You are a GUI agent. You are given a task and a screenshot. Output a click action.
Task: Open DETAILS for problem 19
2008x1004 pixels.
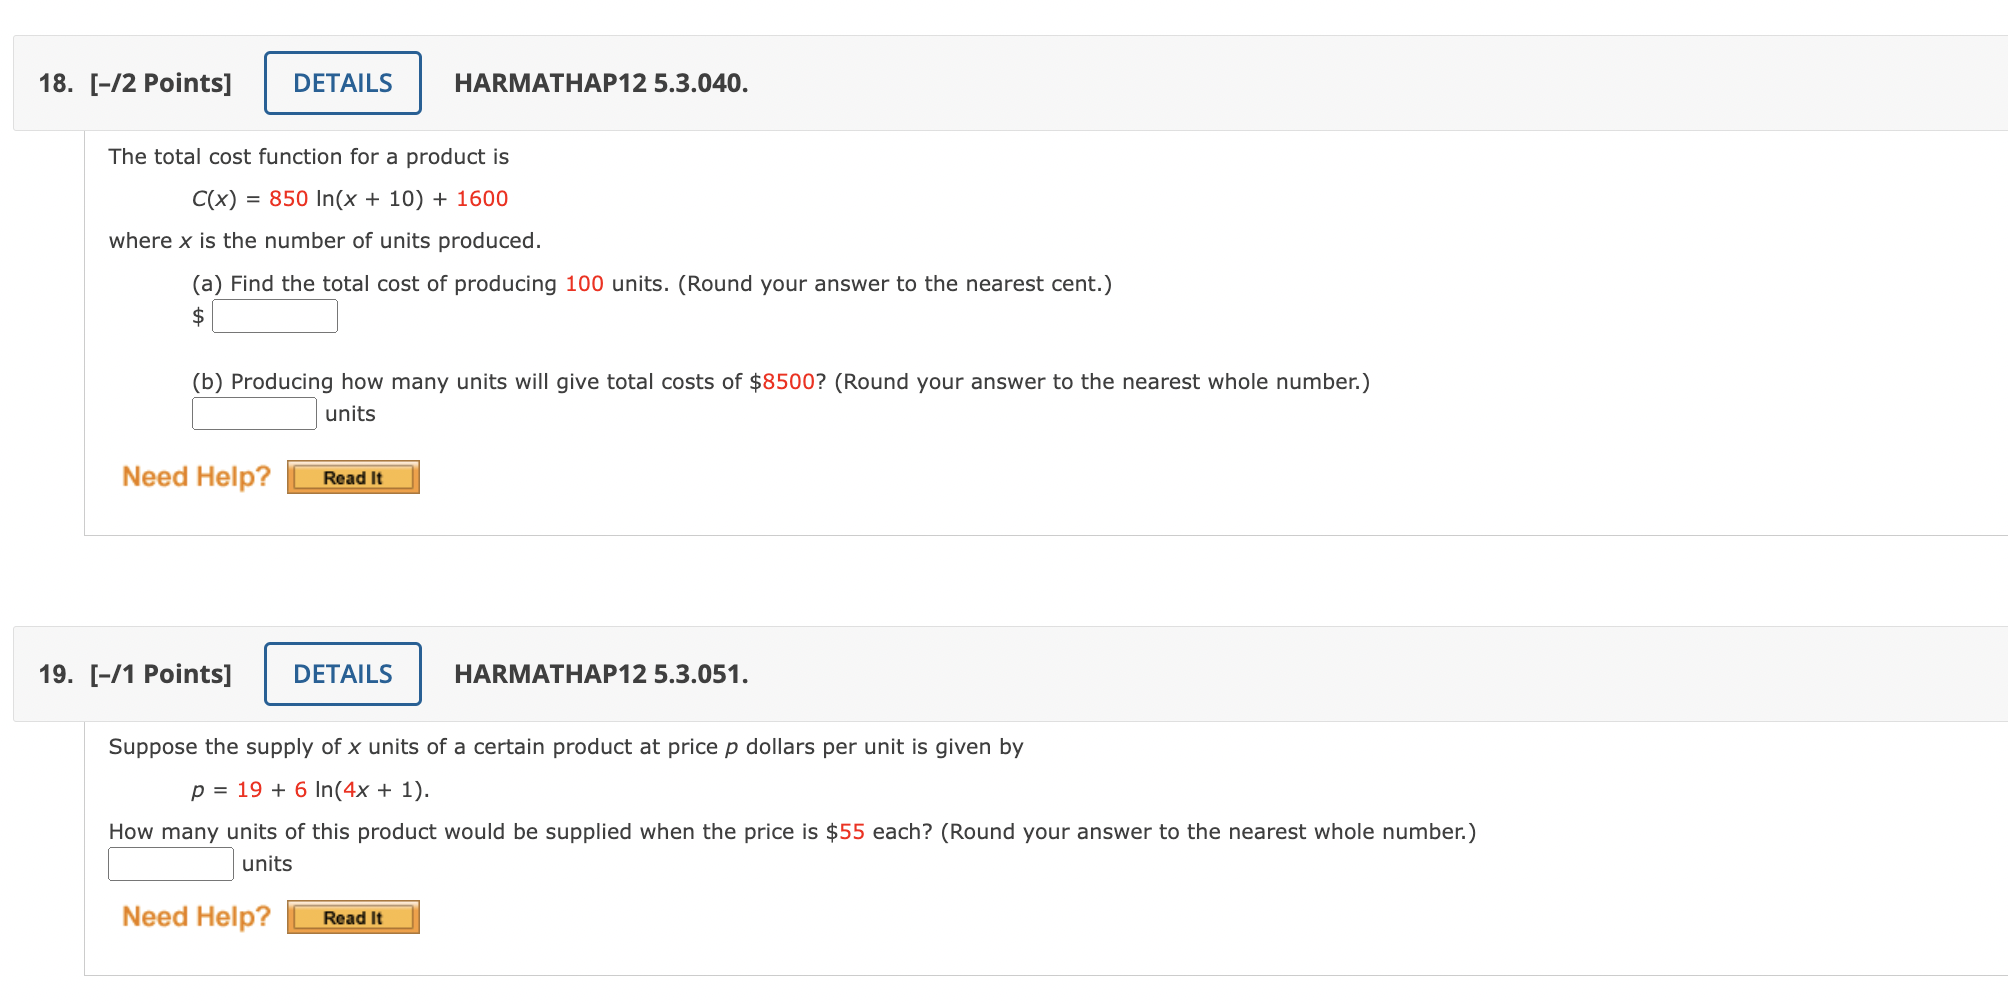pos(342,673)
